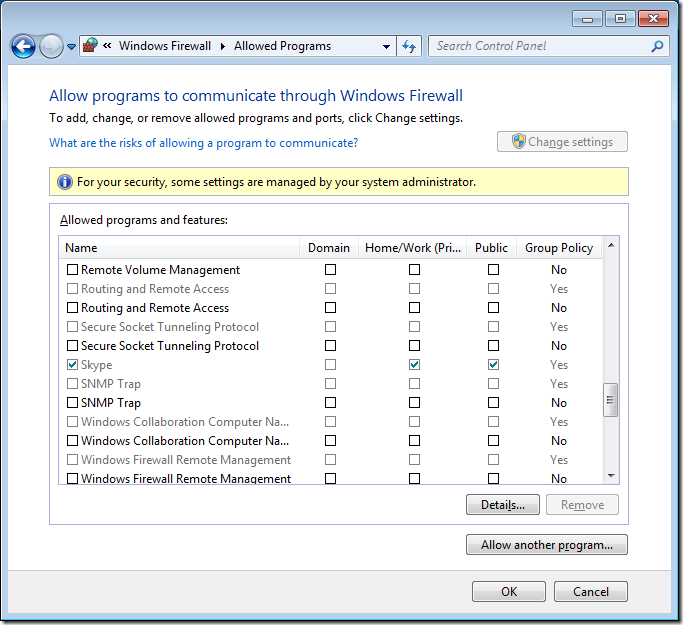Click into the Search Control Panel field
The height and width of the screenshot is (625, 683).
pyautogui.click(x=540, y=46)
